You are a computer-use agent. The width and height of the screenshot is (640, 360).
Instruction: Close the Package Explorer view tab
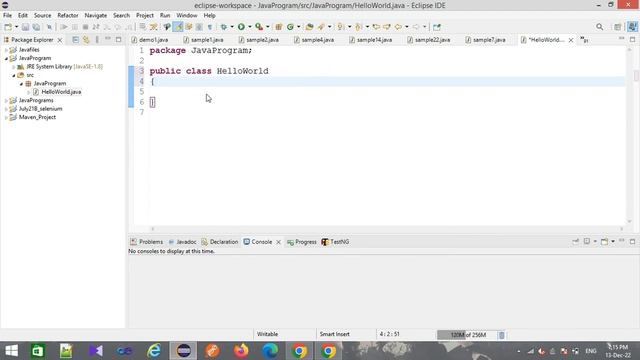(60, 40)
